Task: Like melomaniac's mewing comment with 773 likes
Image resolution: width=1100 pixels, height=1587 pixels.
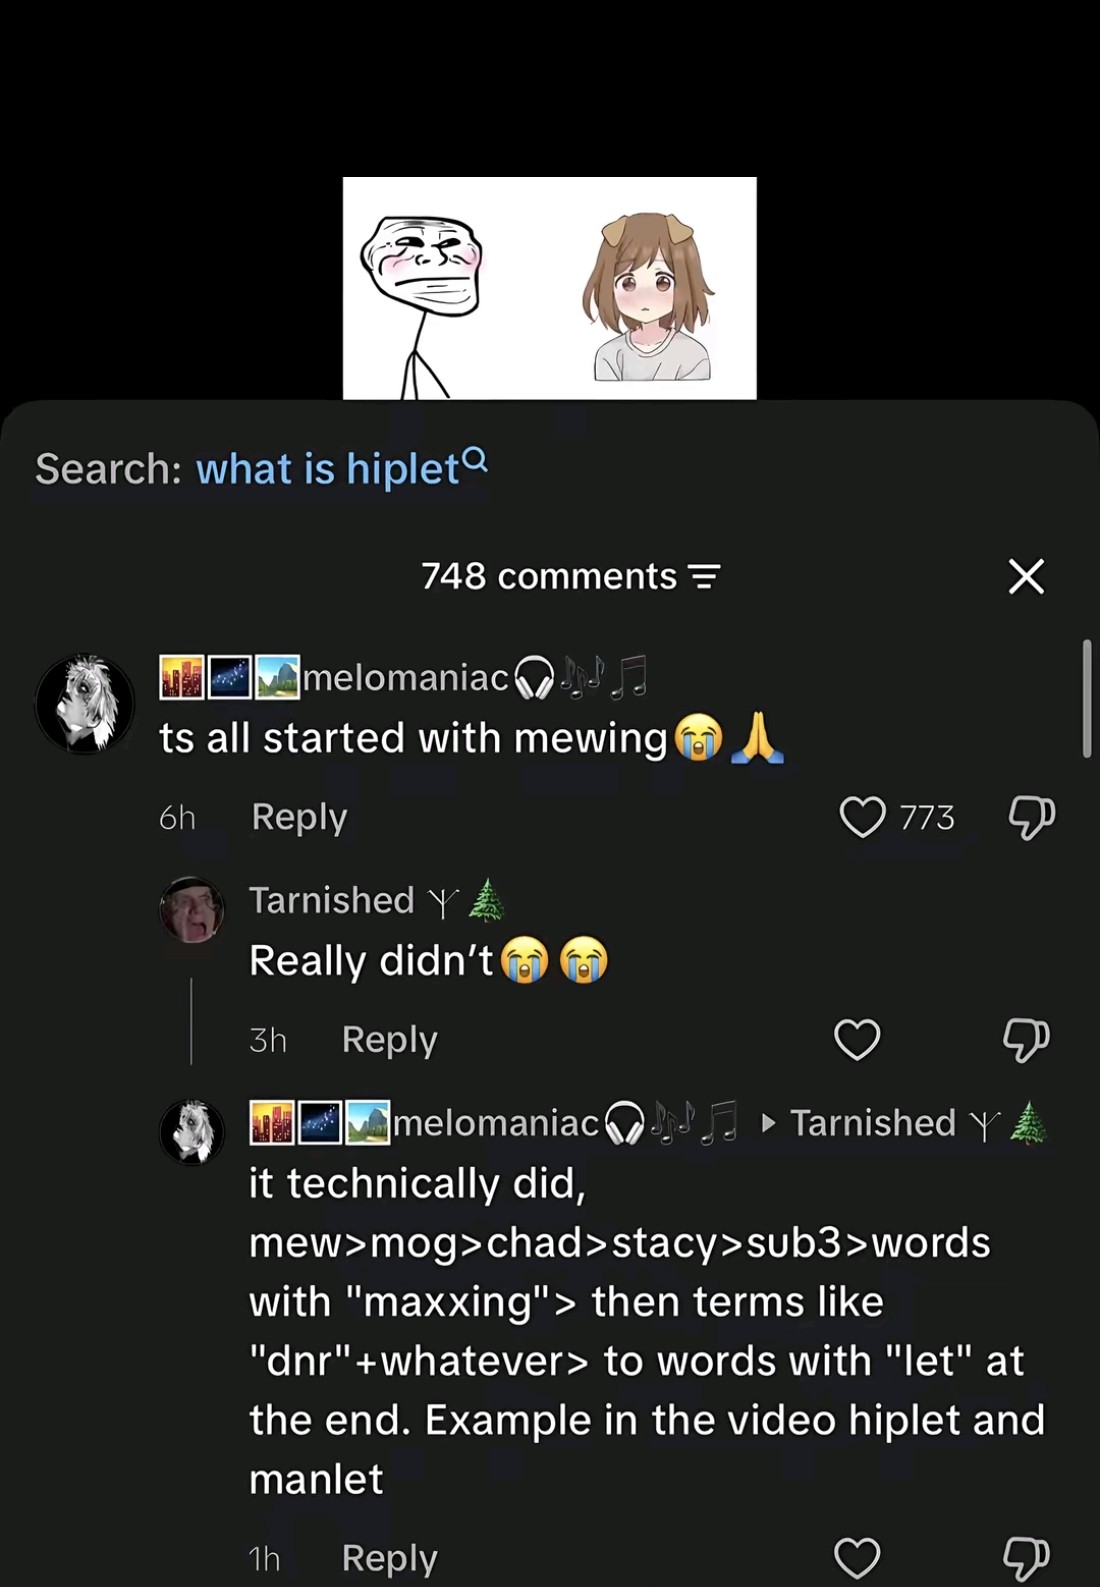Action: [x=862, y=817]
